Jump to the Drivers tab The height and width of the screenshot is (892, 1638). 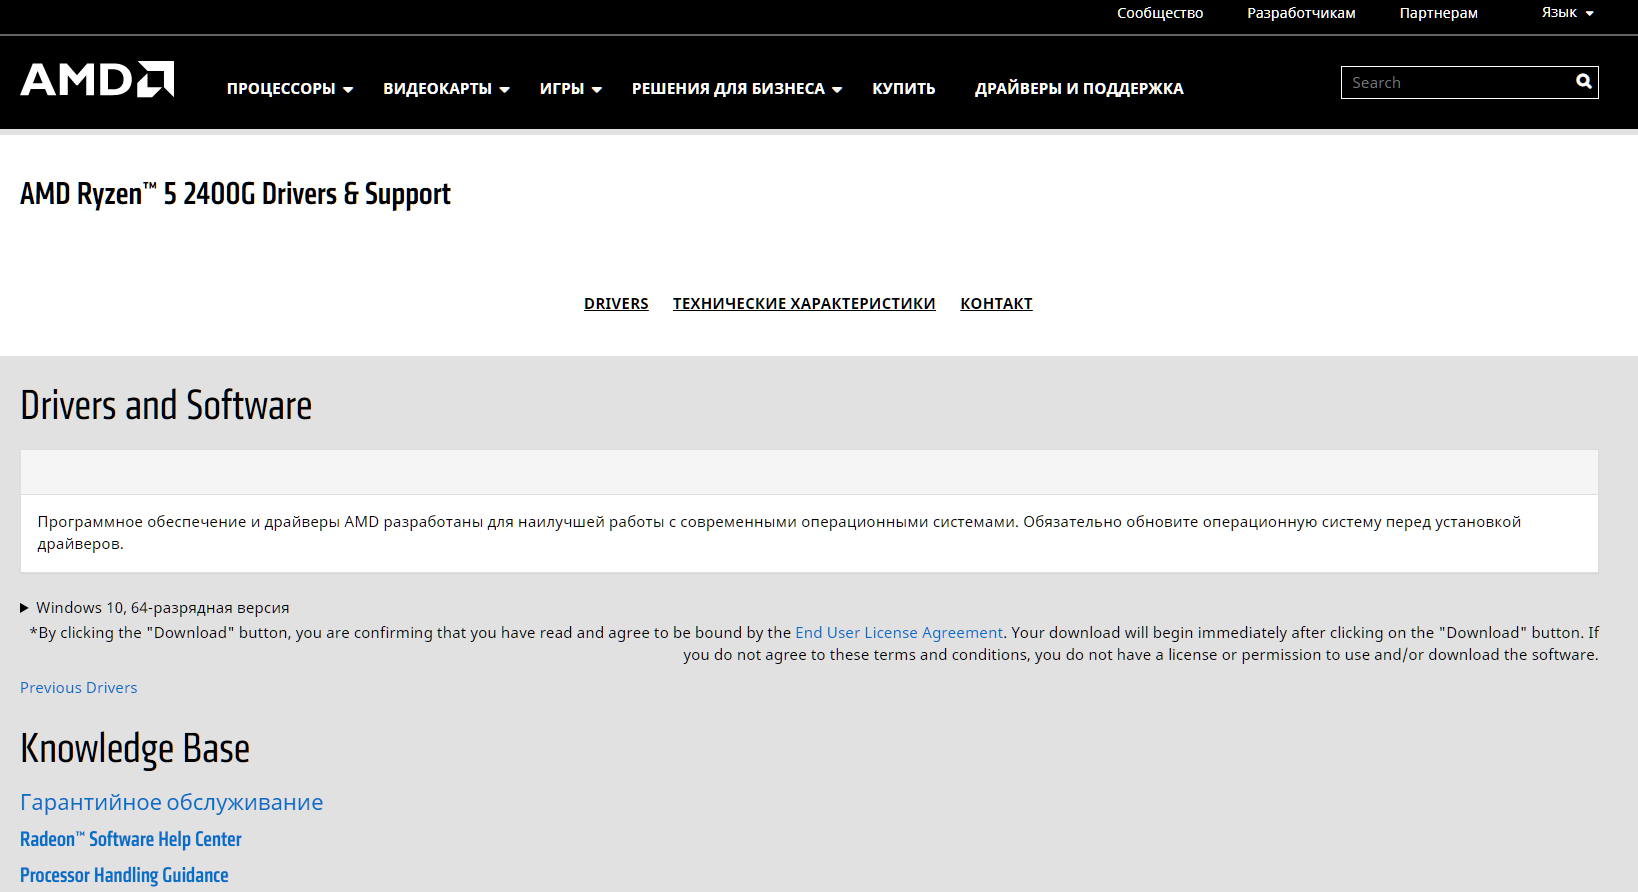[616, 304]
